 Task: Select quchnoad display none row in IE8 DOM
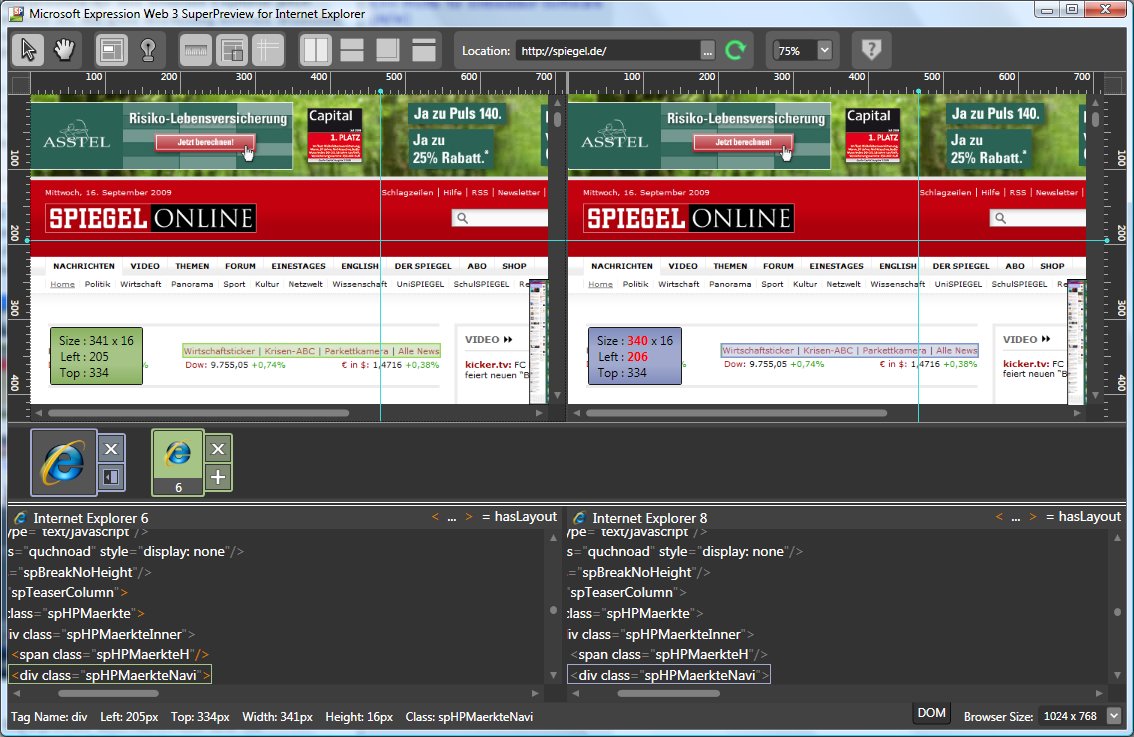pyautogui.click(x=685, y=551)
